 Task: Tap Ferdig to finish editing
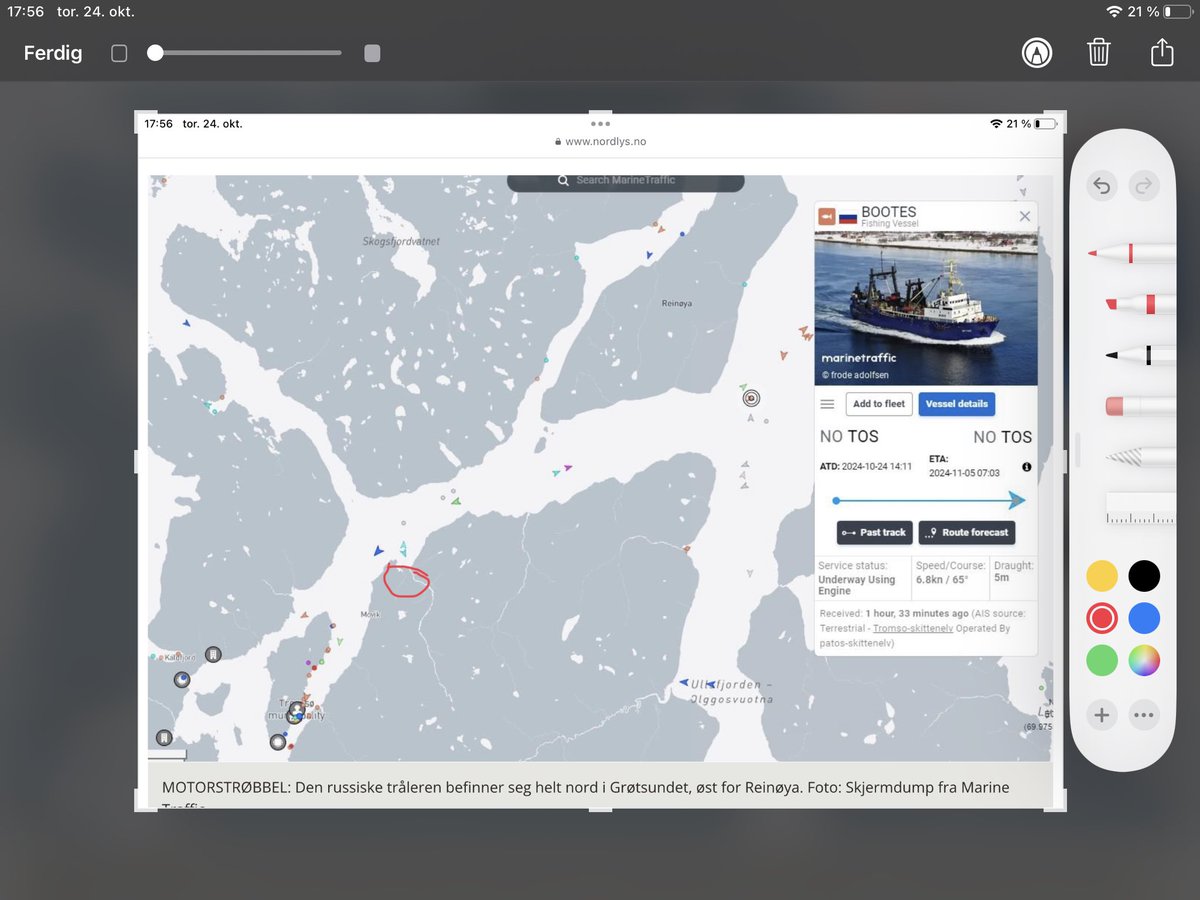pyautogui.click(x=53, y=53)
